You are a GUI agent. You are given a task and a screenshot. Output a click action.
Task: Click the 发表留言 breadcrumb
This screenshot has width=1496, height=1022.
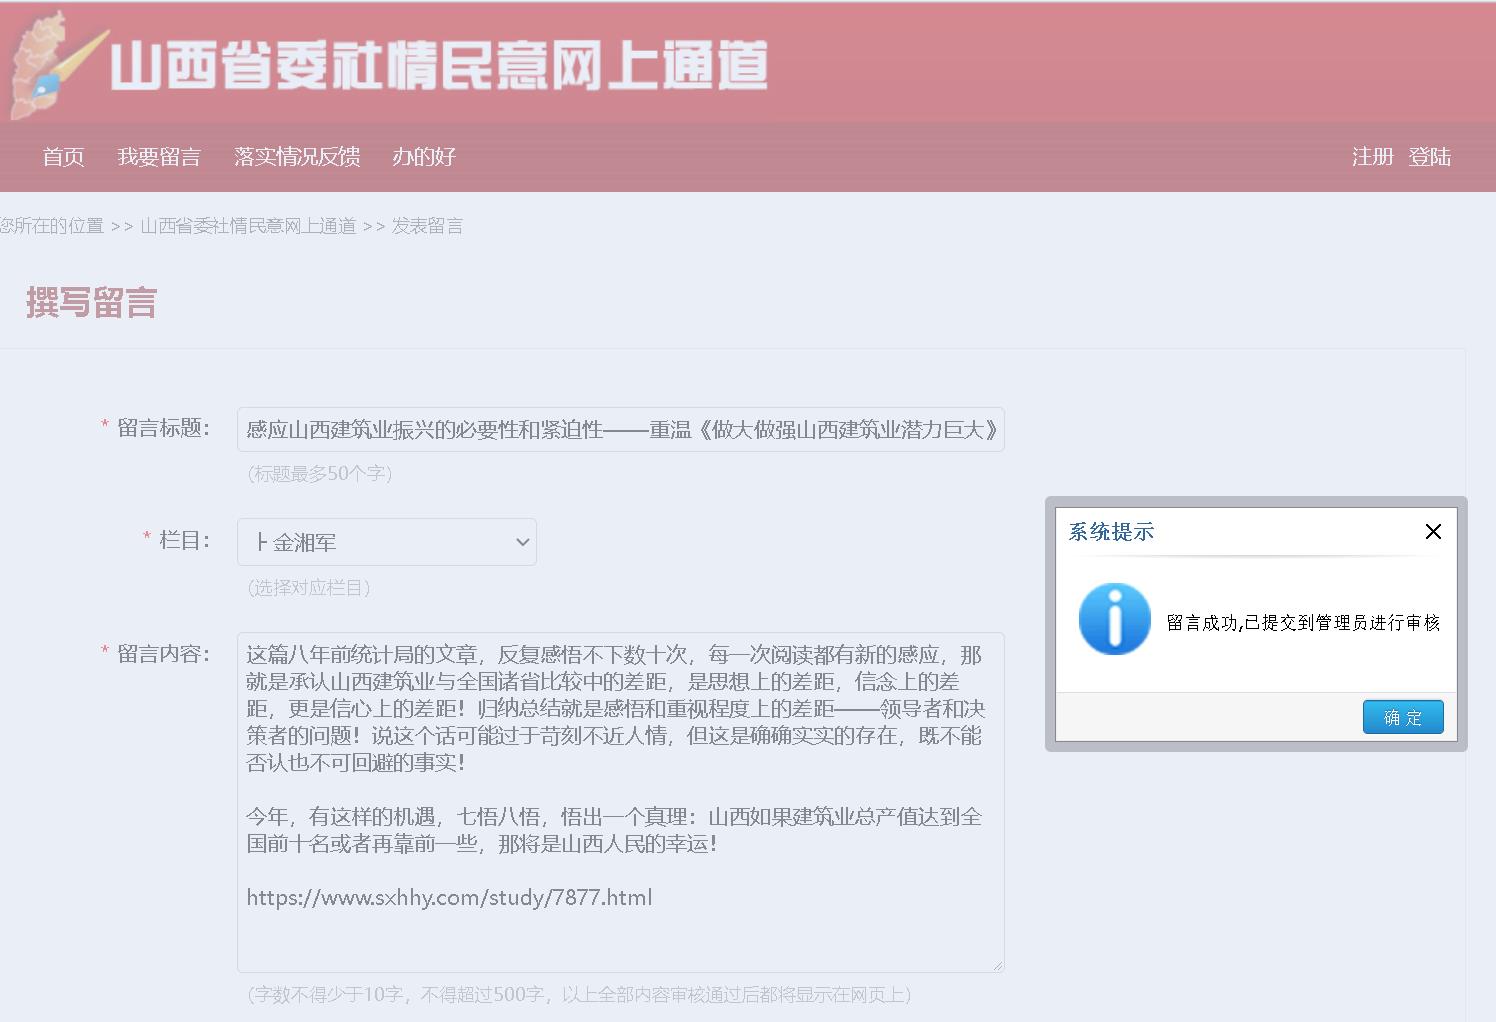coord(427,226)
